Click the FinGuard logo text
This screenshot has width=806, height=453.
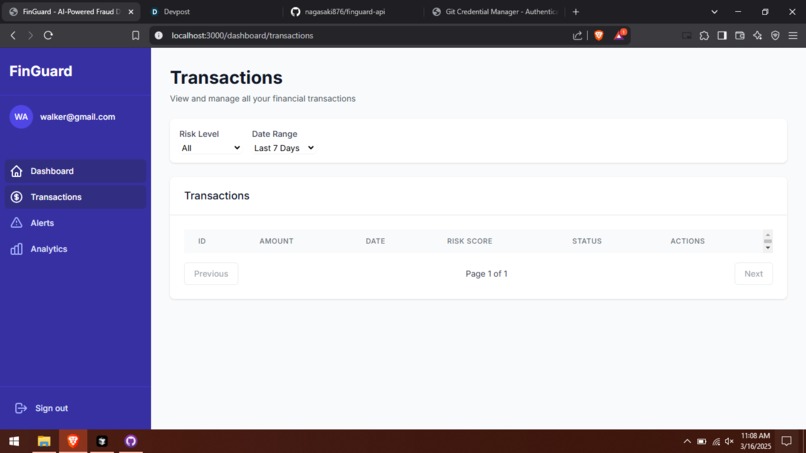(41, 71)
